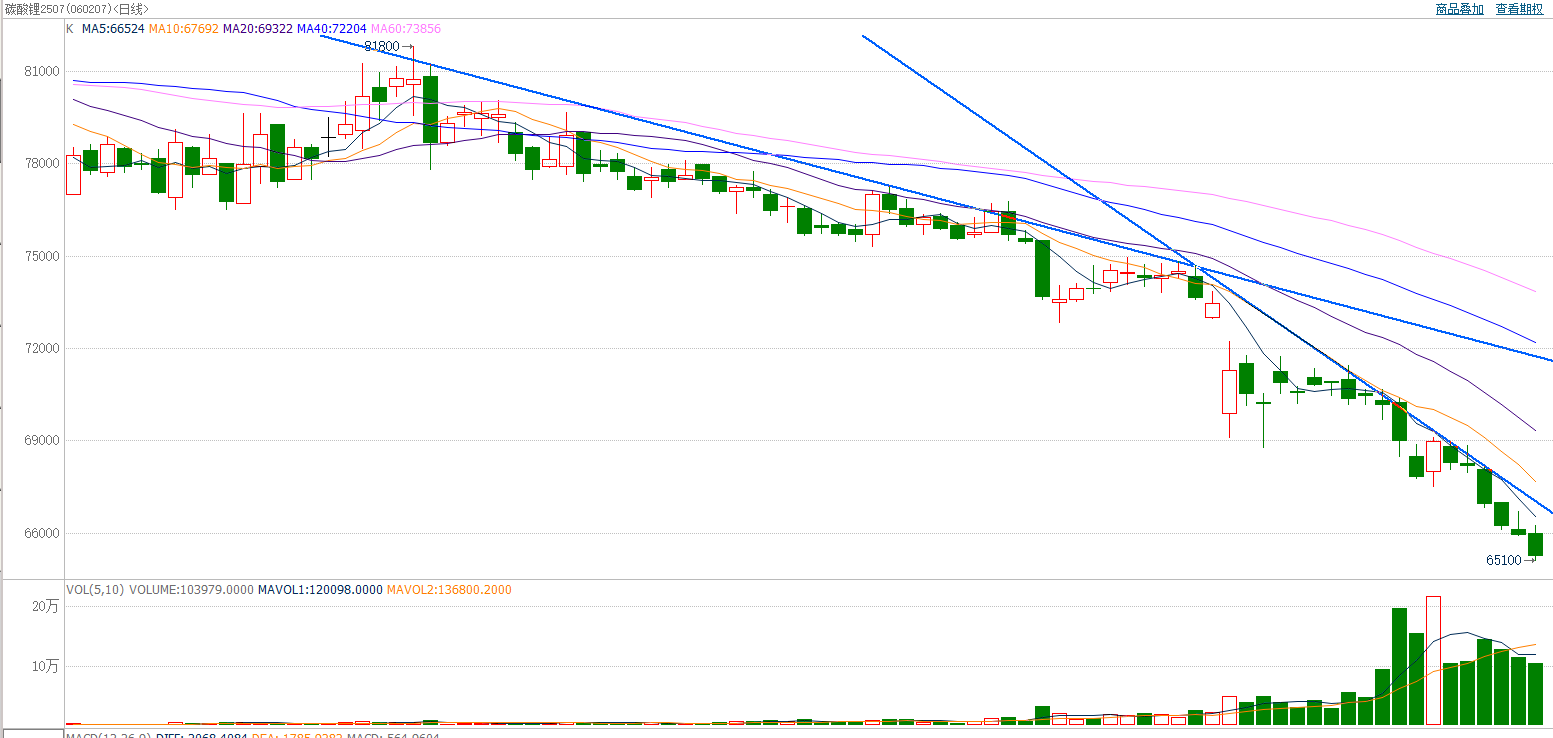Click the MAVOL2:136800.2000 label
1553x738 pixels.
449,590
